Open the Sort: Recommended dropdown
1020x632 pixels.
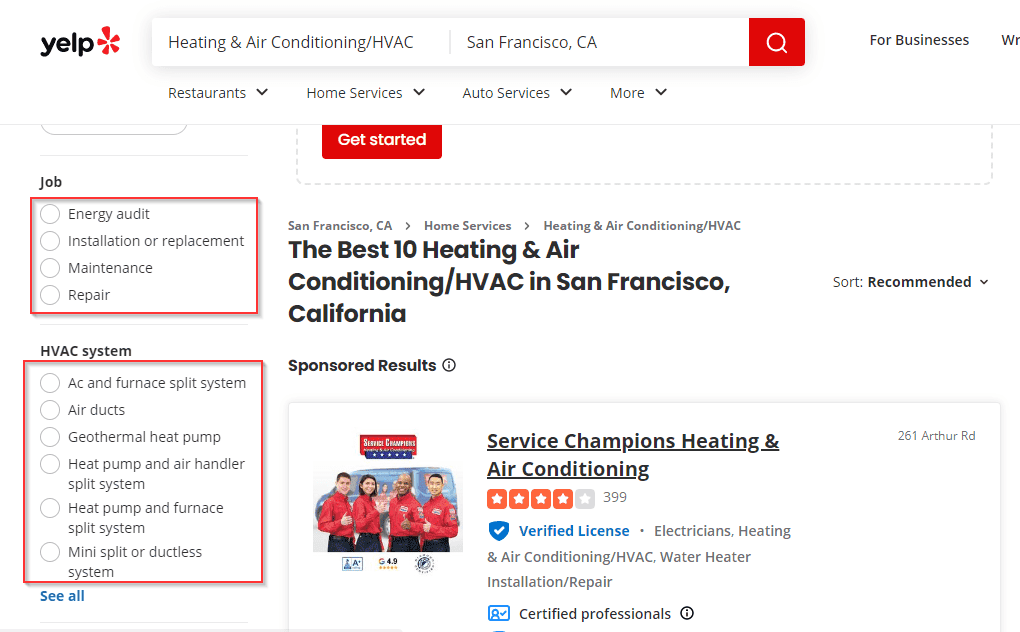click(911, 282)
